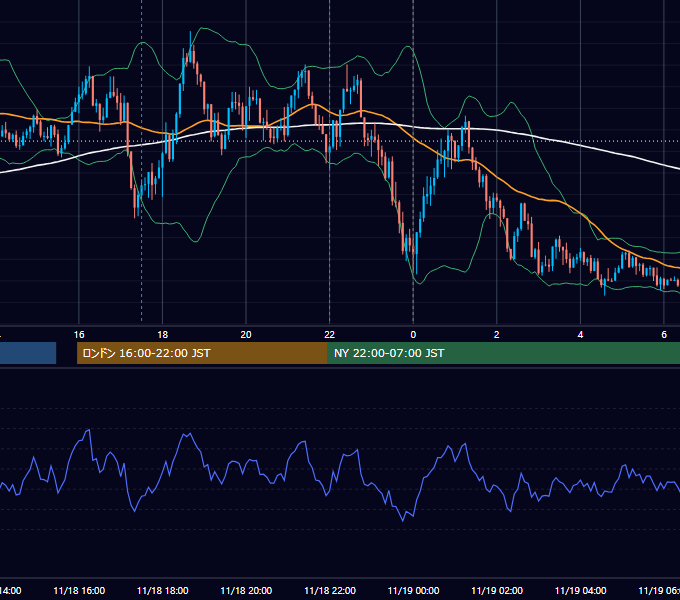Click the 11/18 22:00 date label
The height and width of the screenshot is (600, 680).
pos(330,590)
